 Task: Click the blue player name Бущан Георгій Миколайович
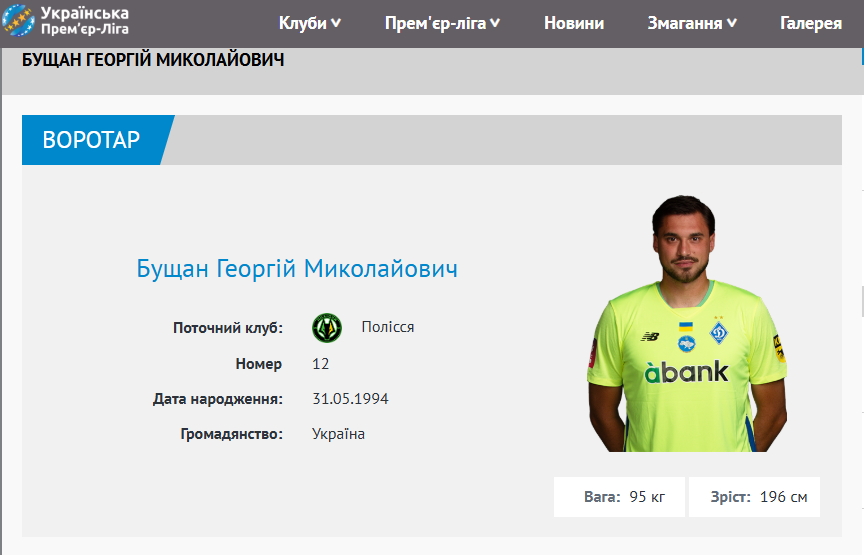coord(297,268)
